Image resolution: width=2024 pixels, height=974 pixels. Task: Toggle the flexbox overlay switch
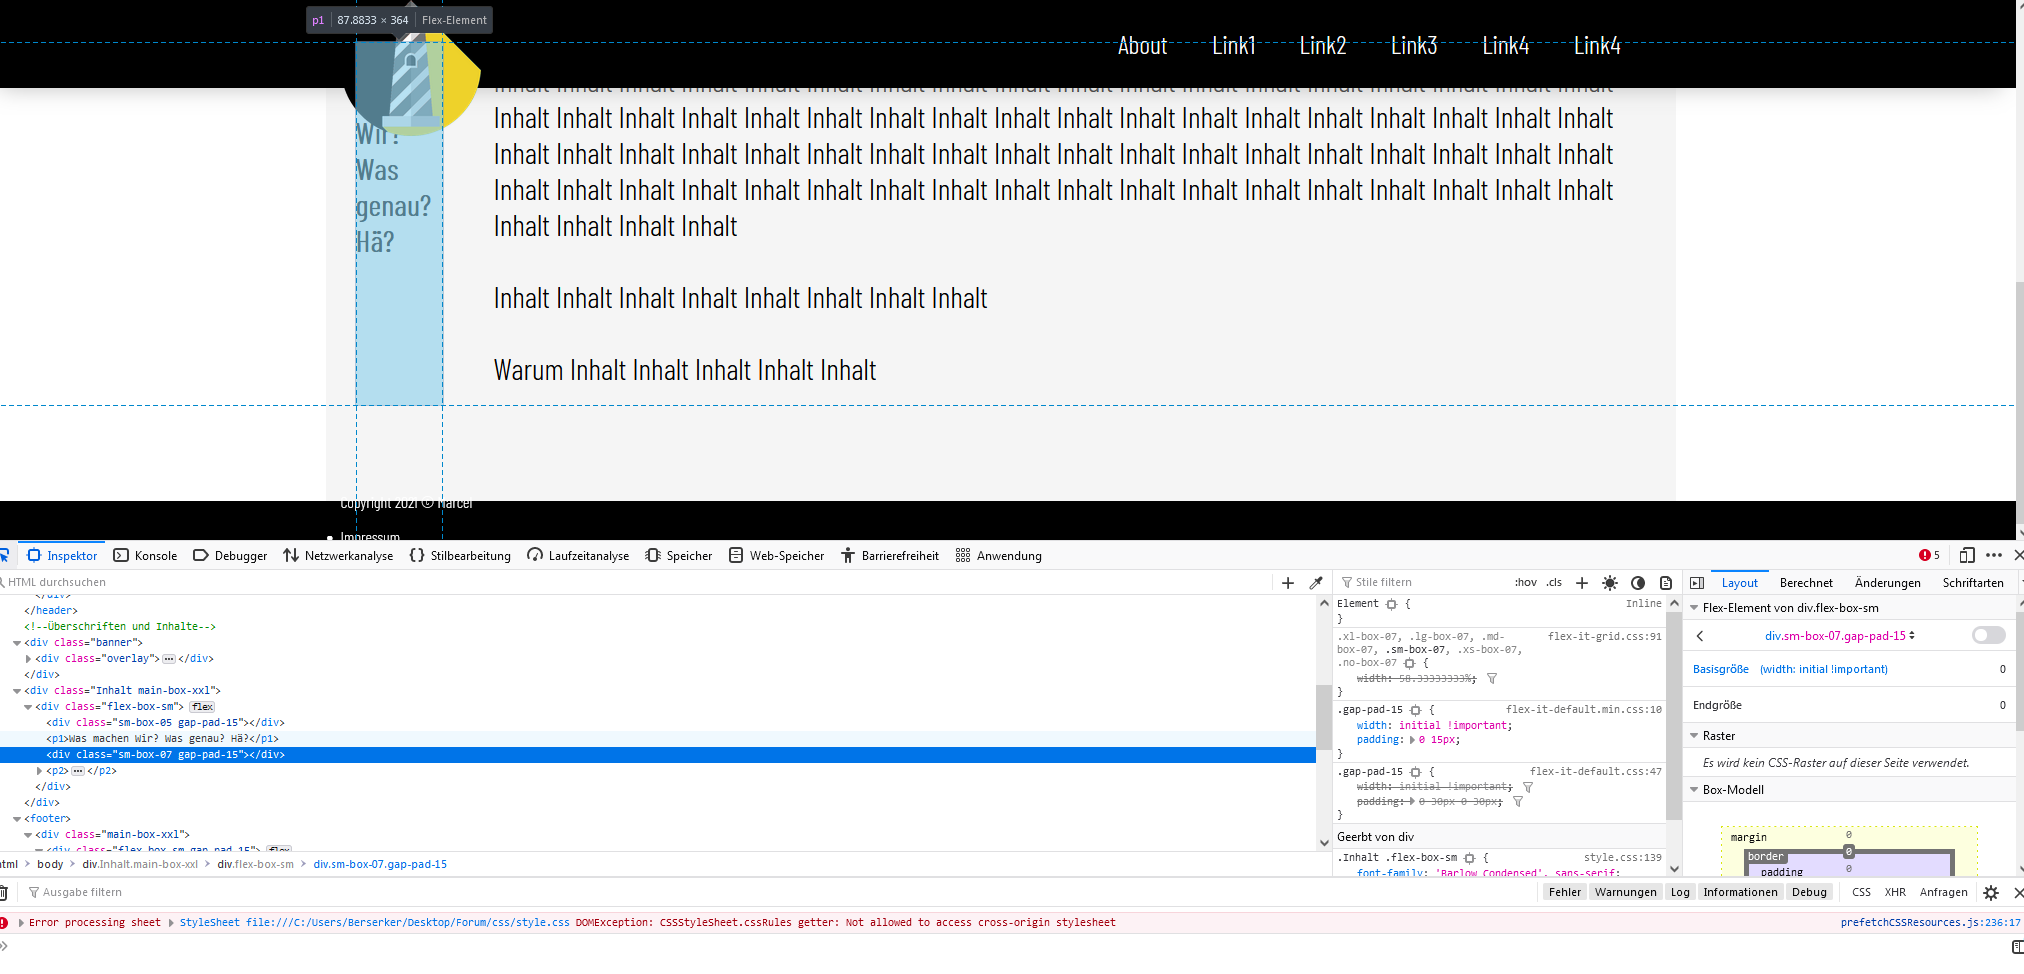point(1988,635)
